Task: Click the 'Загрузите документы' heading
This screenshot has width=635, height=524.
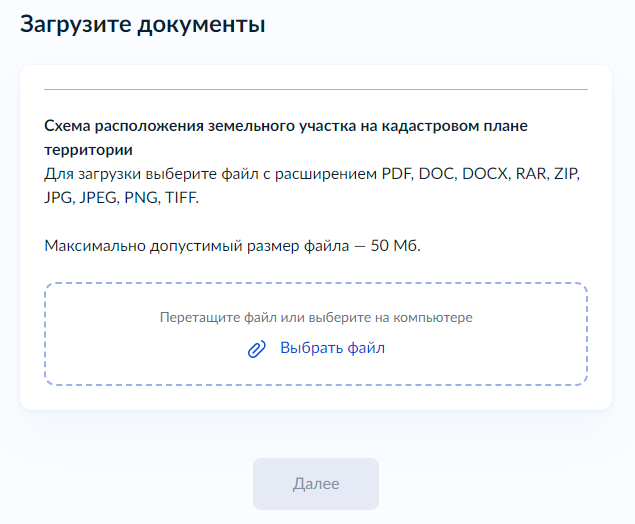Action: coord(143,24)
